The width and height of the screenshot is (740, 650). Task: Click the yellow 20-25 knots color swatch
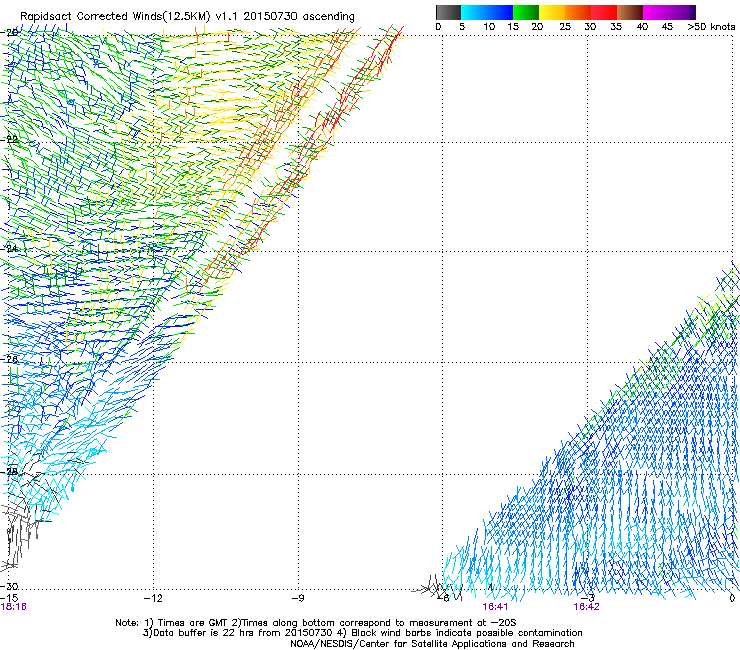(x=552, y=12)
